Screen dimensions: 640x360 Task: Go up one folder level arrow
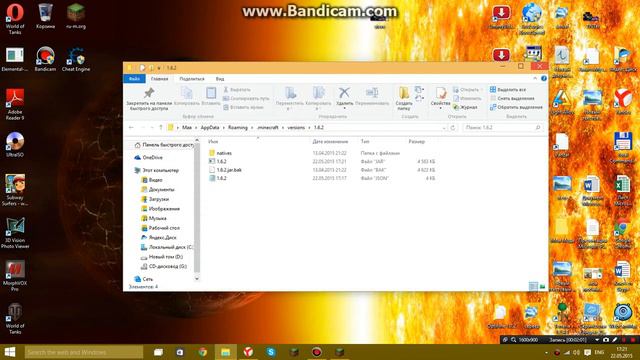click(x=161, y=128)
